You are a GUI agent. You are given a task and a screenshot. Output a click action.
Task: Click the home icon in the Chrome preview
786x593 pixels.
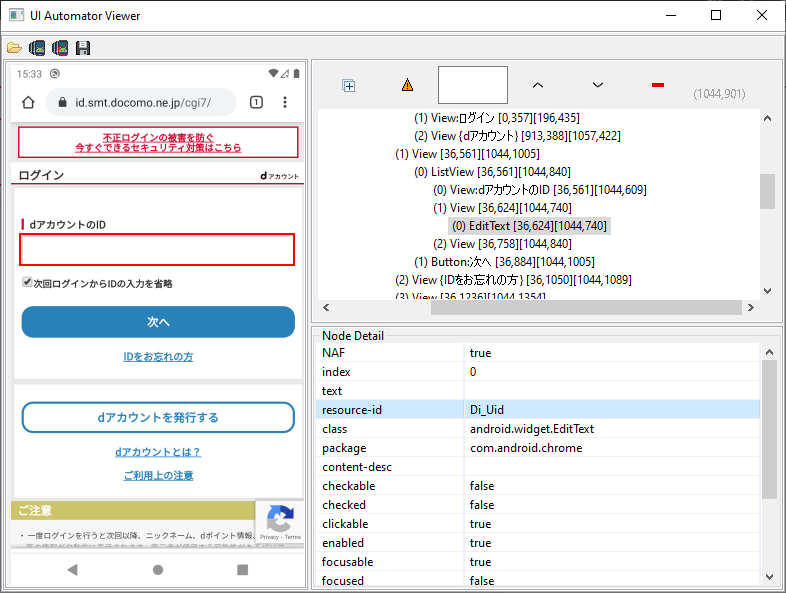tap(29, 102)
